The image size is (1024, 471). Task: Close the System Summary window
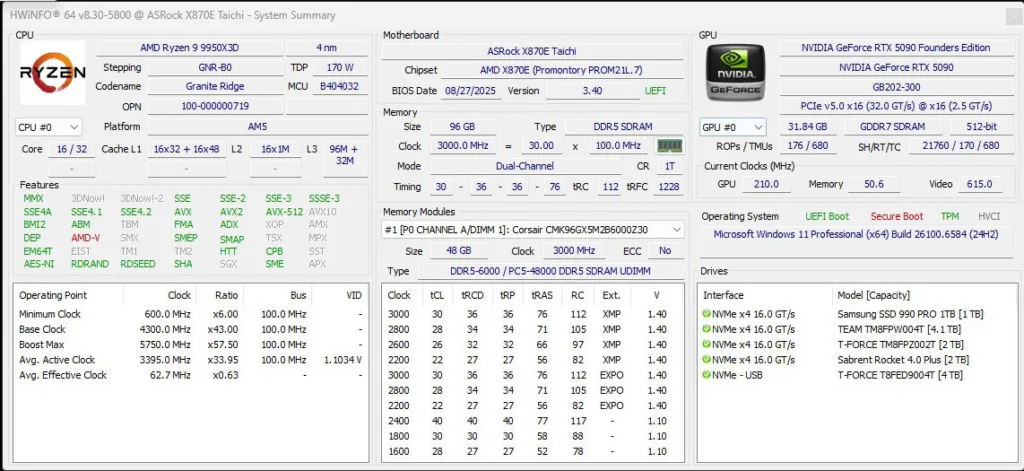click(1014, 15)
